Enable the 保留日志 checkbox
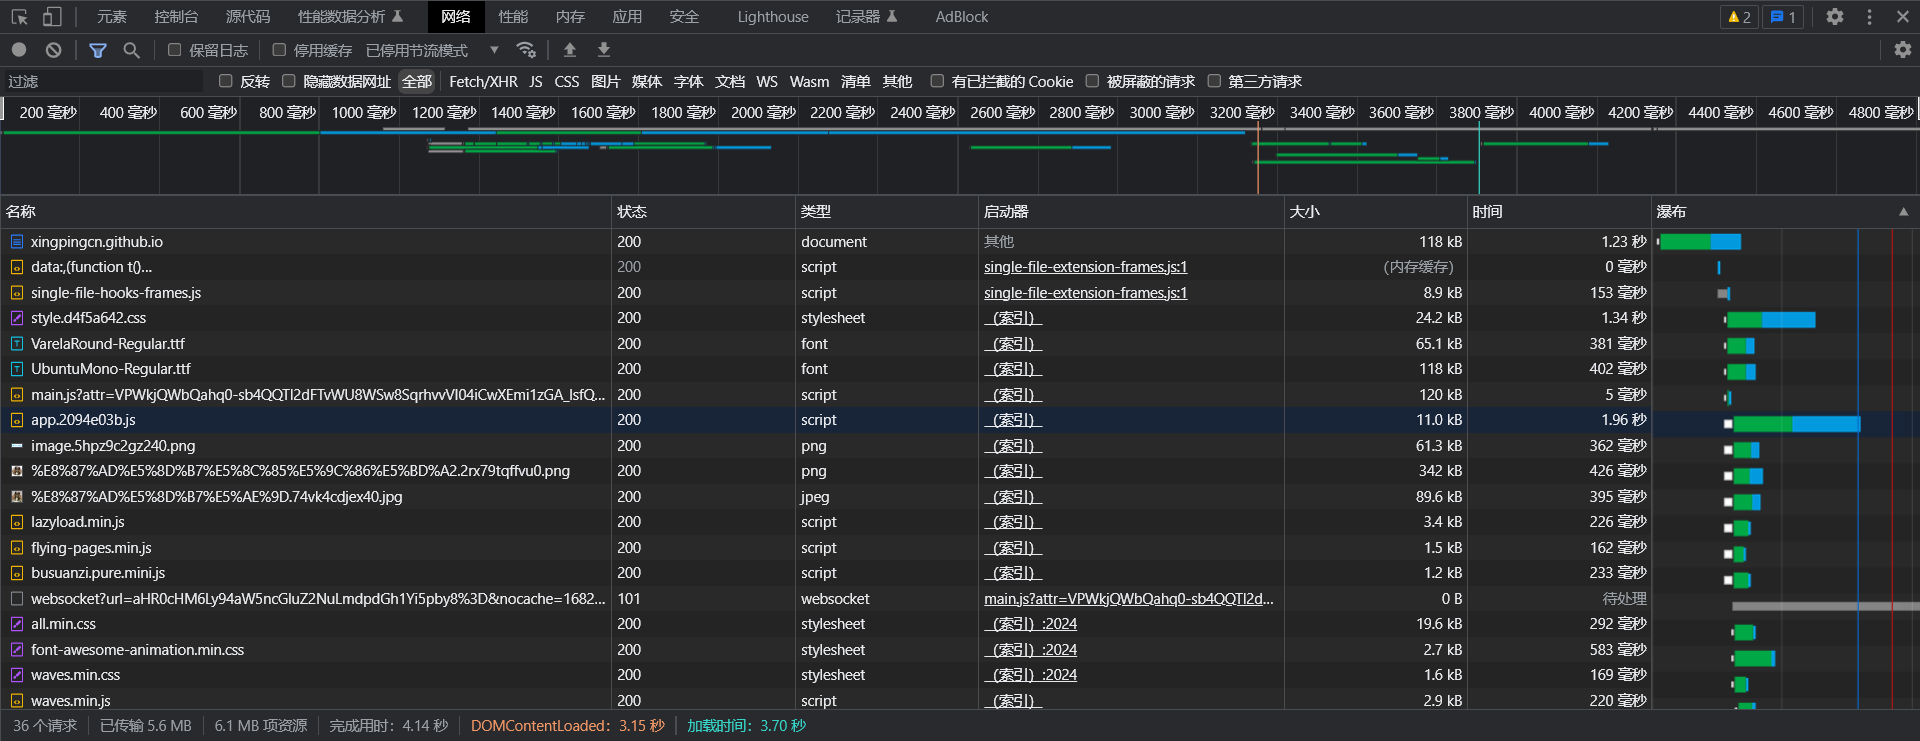 click(x=175, y=50)
